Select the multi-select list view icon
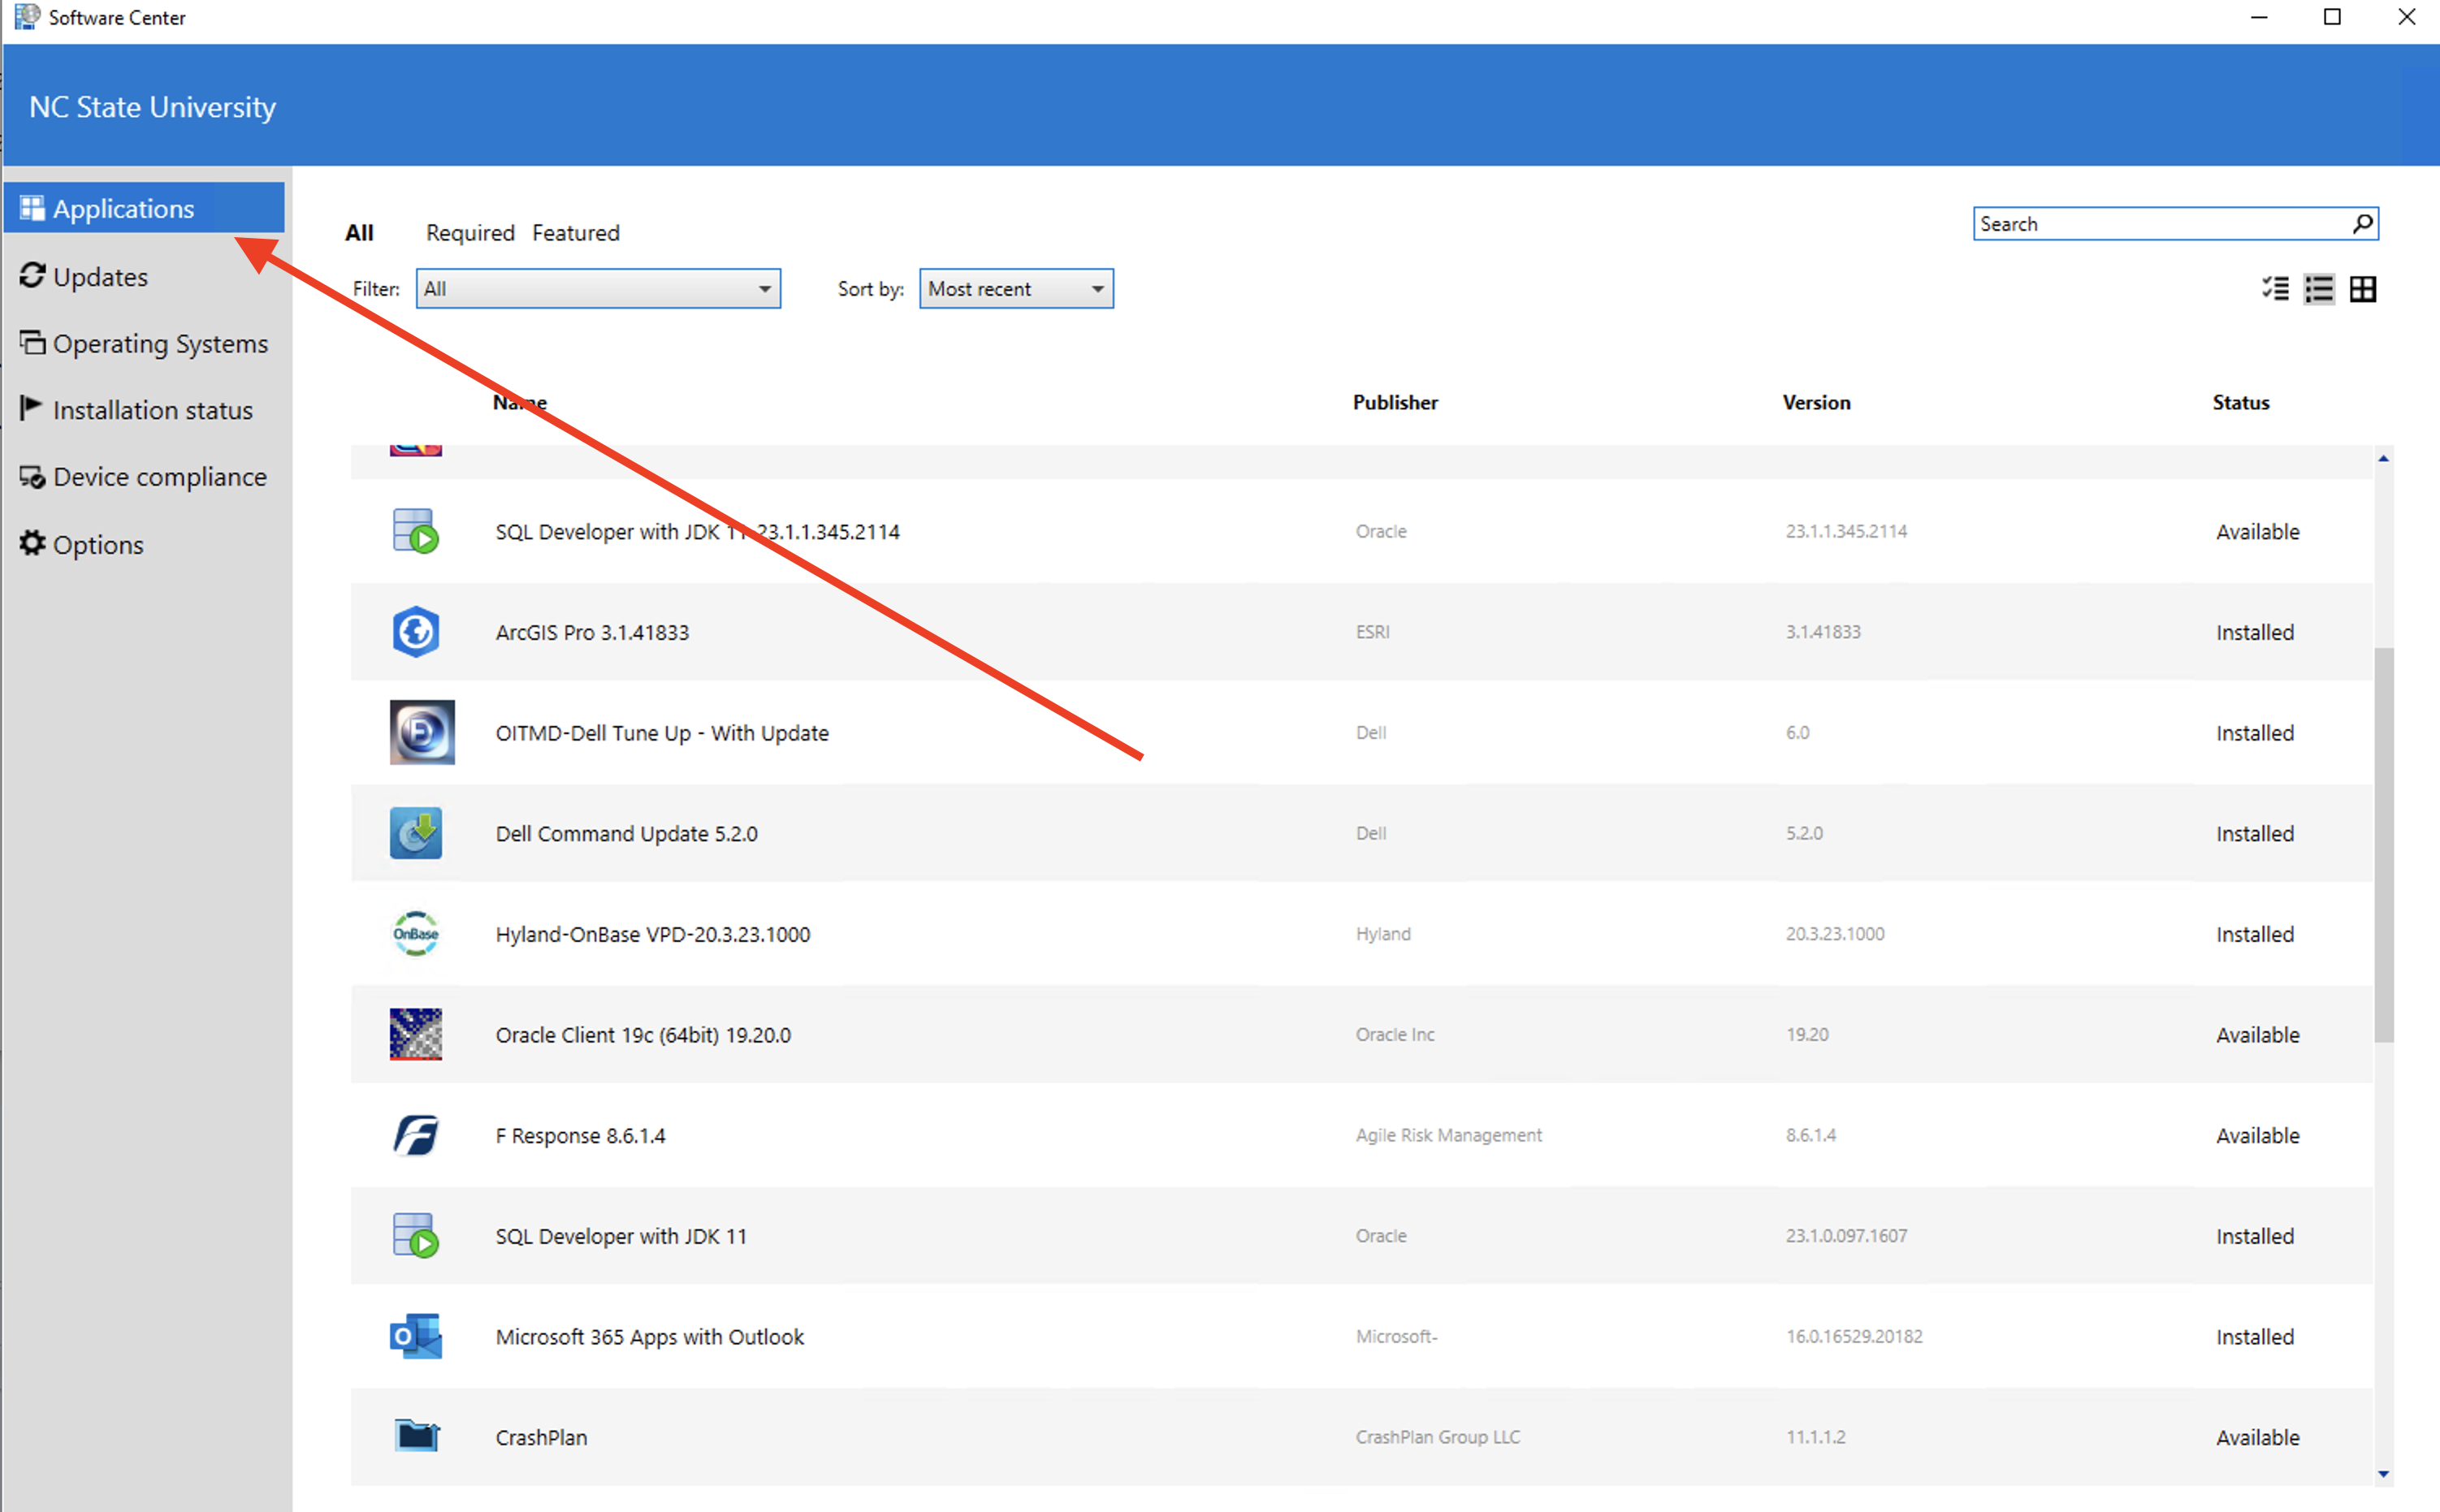The width and height of the screenshot is (2440, 1512). pos(2275,289)
